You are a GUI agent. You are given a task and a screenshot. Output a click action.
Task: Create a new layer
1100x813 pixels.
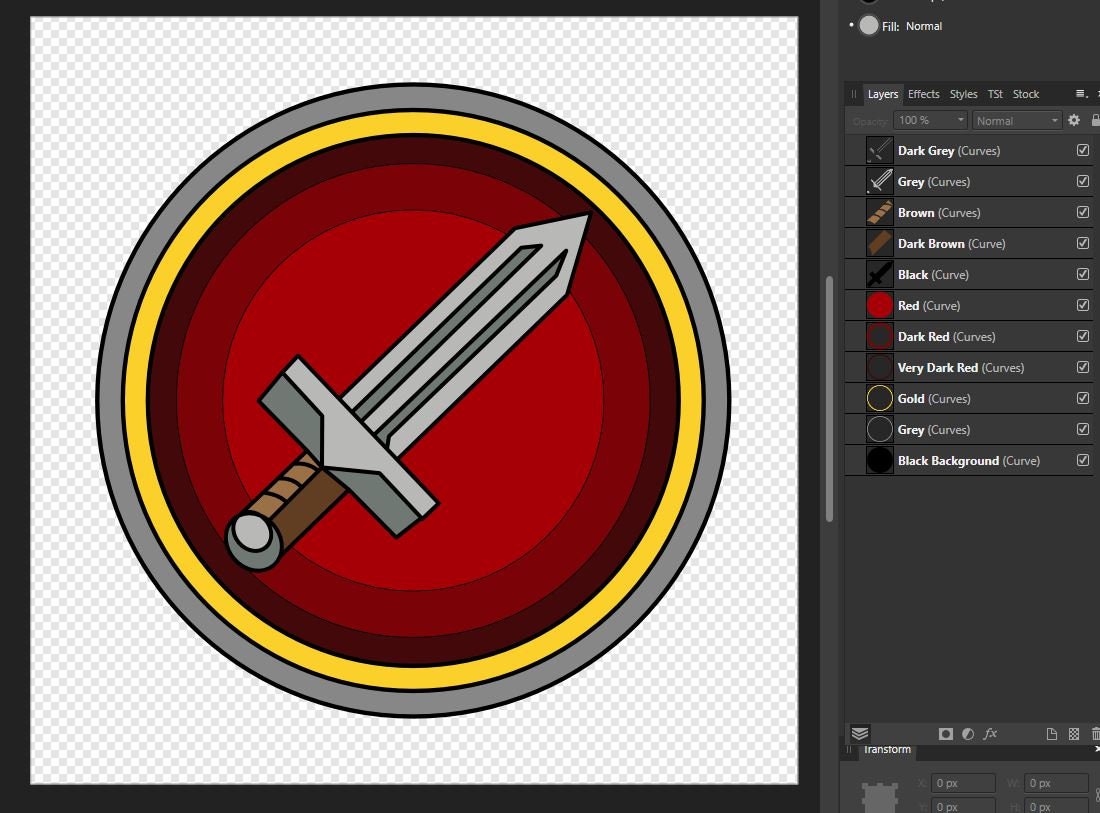click(1053, 733)
